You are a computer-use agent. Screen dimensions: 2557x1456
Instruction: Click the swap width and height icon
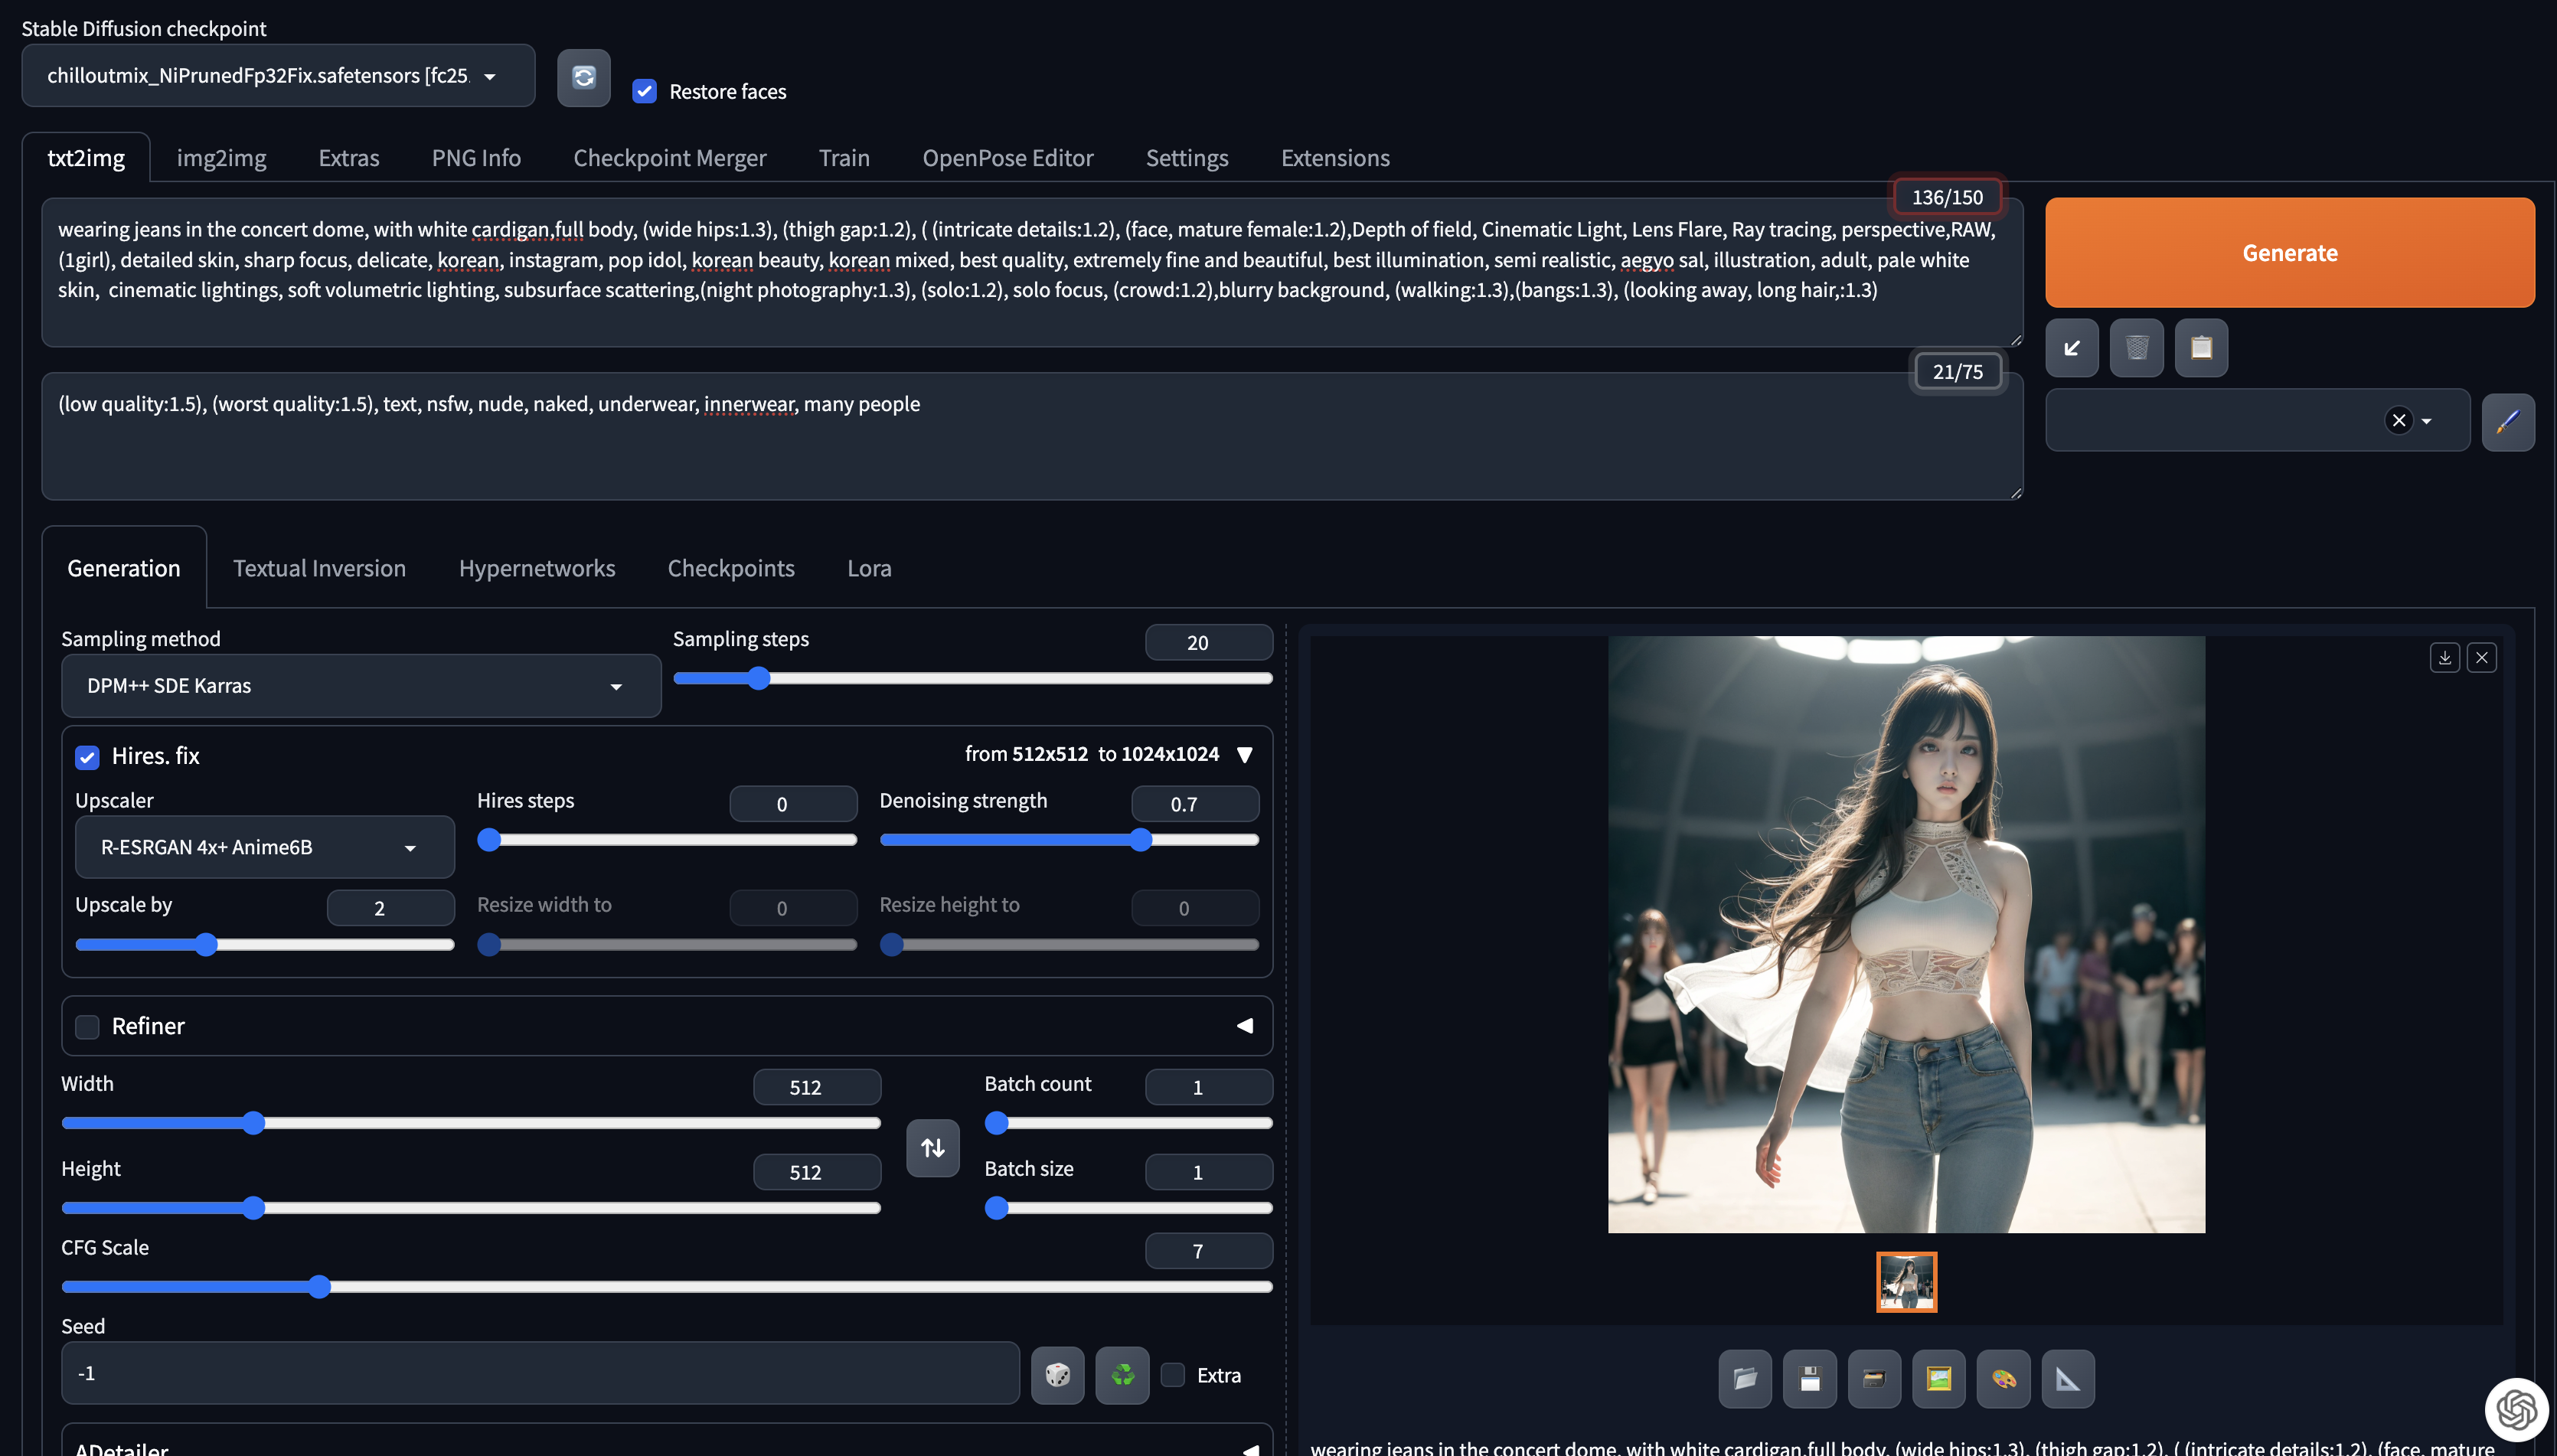coord(932,1148)
